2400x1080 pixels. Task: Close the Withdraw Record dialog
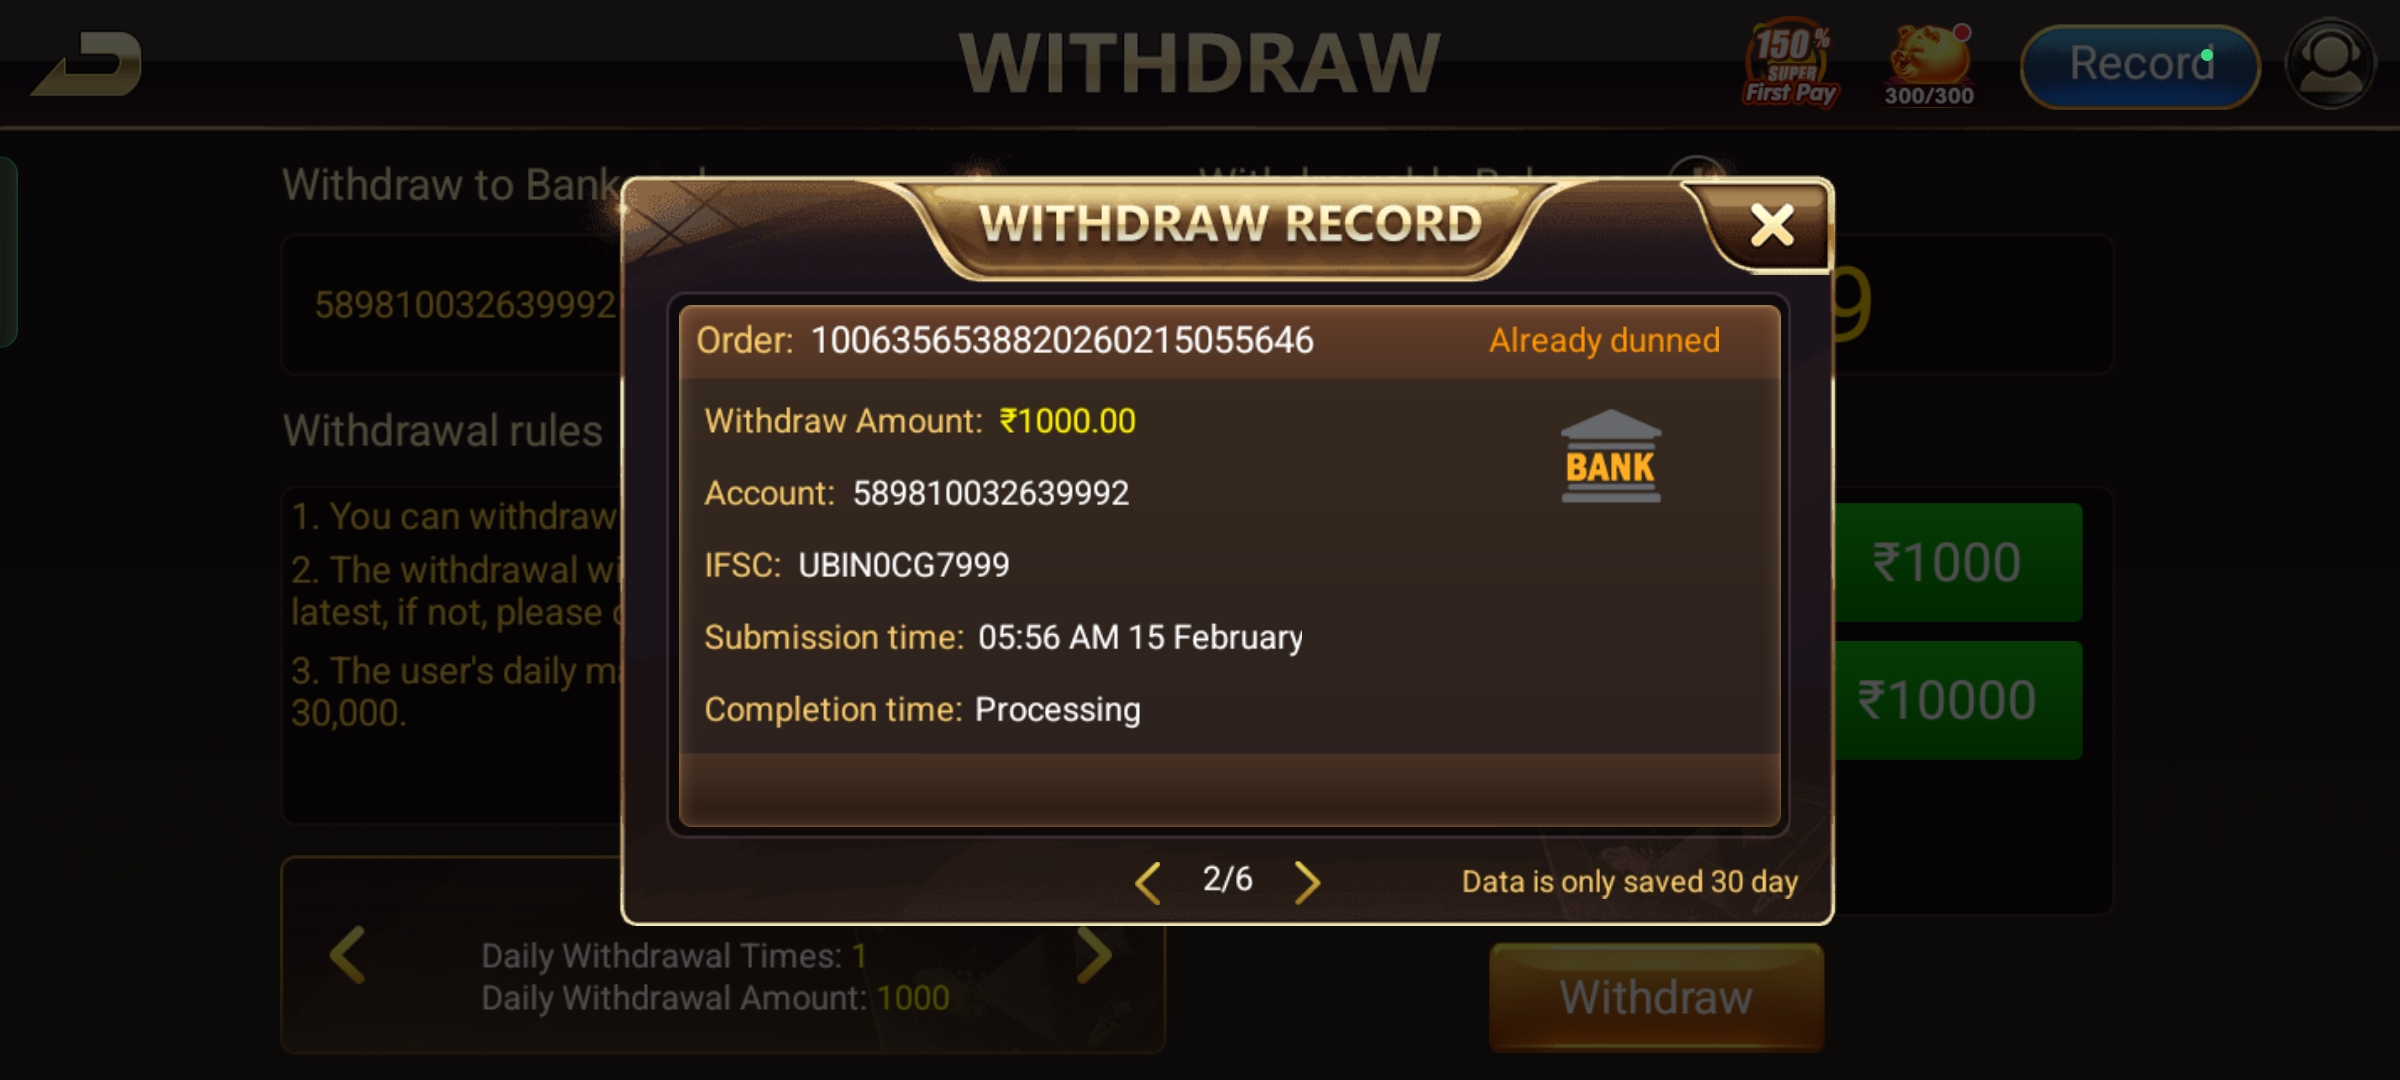pyautogui.click(x=1772, y=225)
